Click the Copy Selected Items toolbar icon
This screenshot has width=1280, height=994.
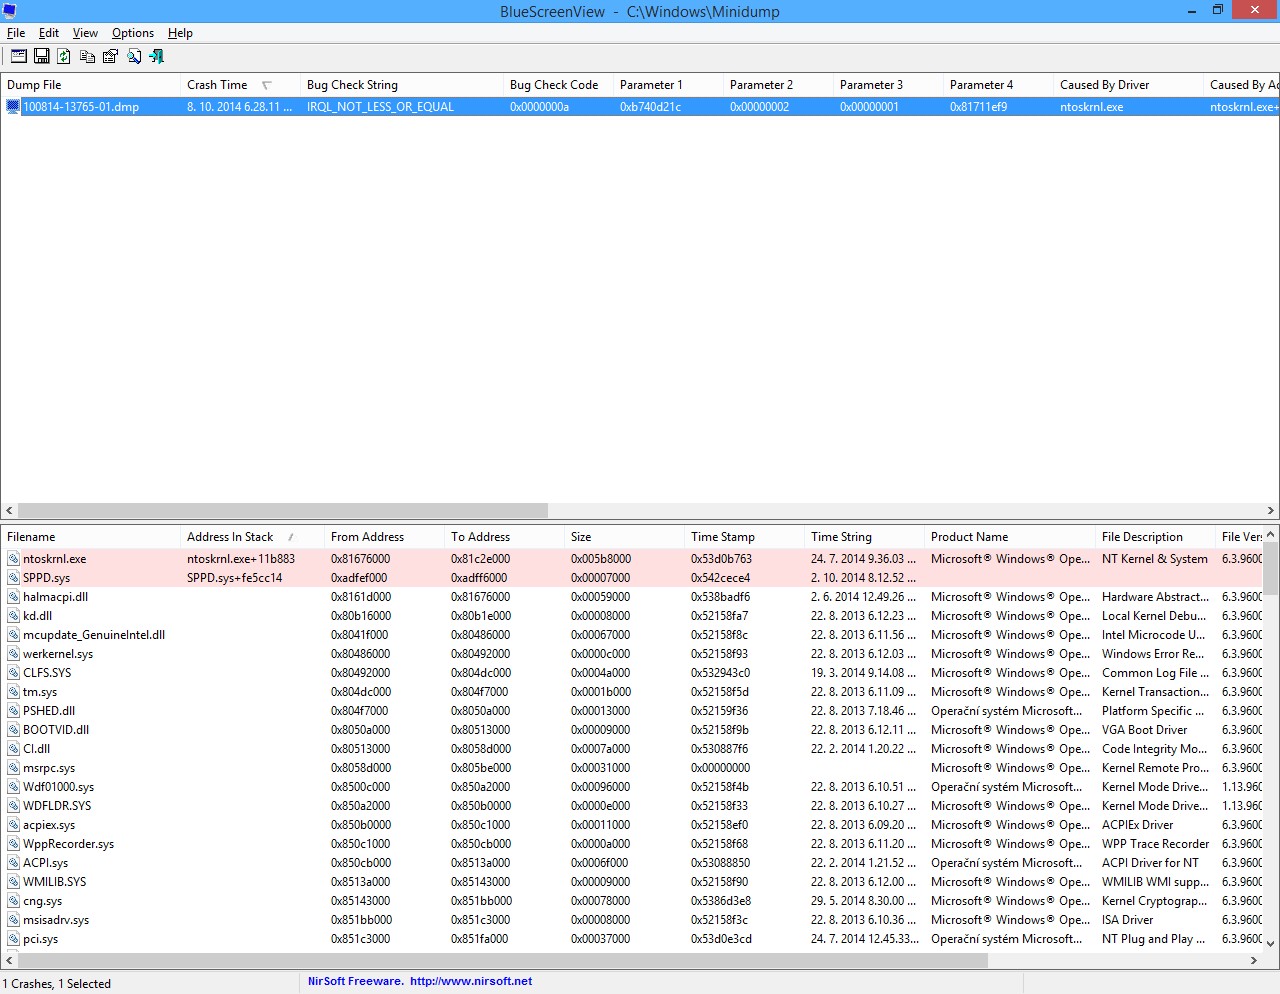[87, 56]
